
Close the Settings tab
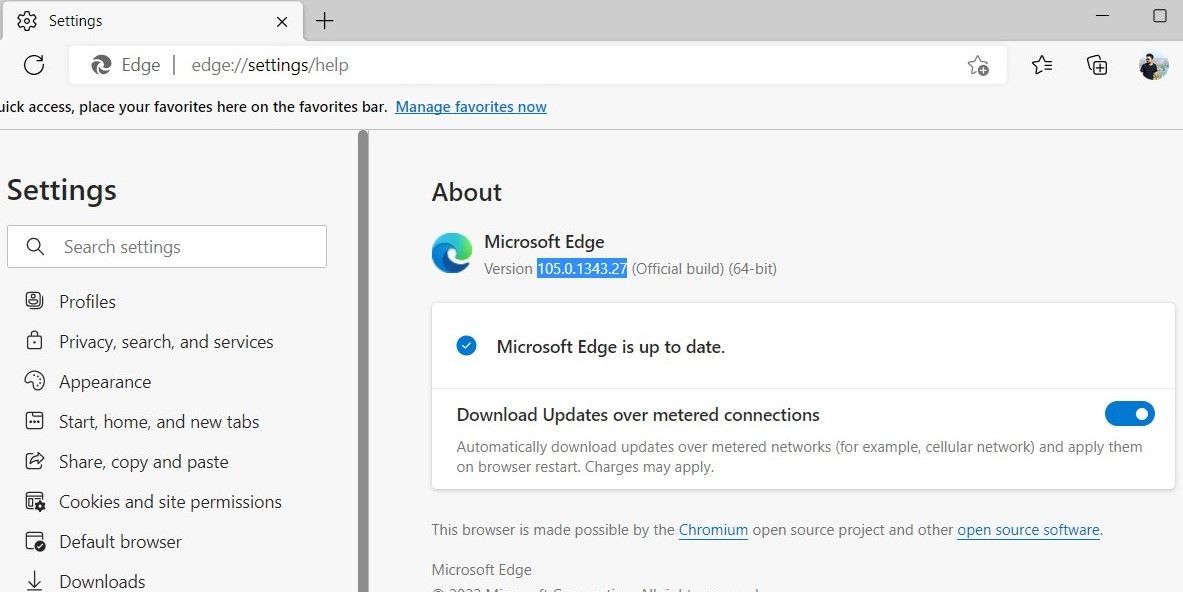click(281, 22)
